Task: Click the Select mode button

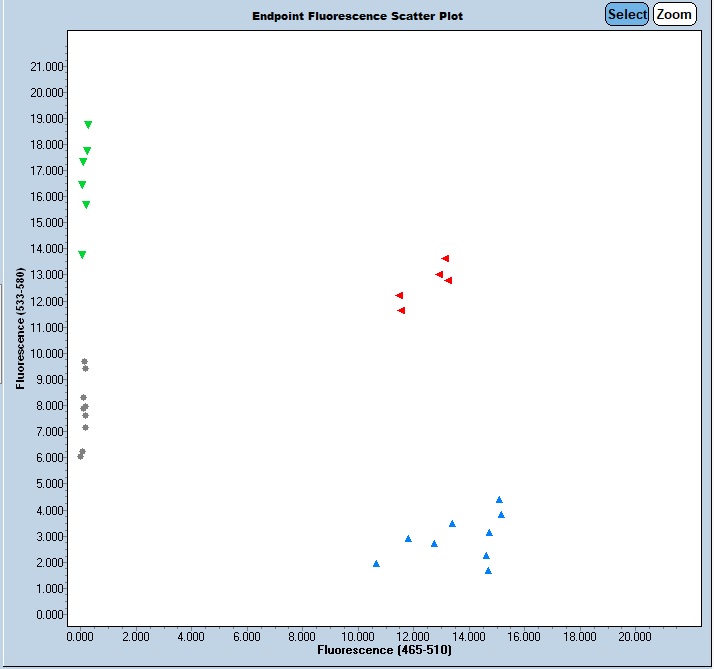Action: pos(627,14)
